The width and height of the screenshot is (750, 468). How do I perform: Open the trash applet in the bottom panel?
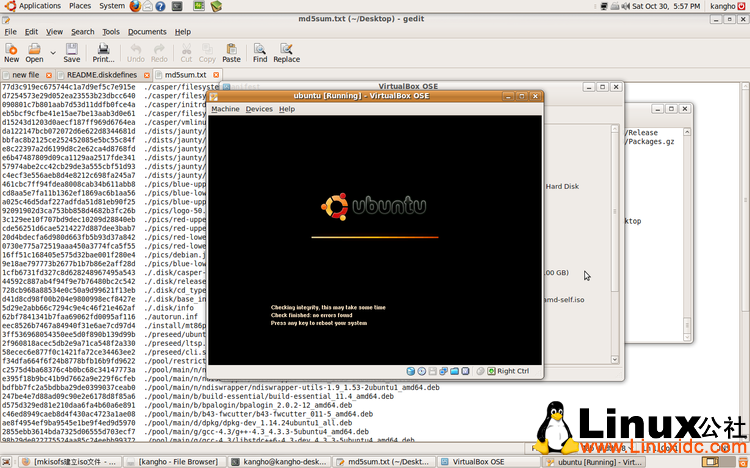(743, 462)
